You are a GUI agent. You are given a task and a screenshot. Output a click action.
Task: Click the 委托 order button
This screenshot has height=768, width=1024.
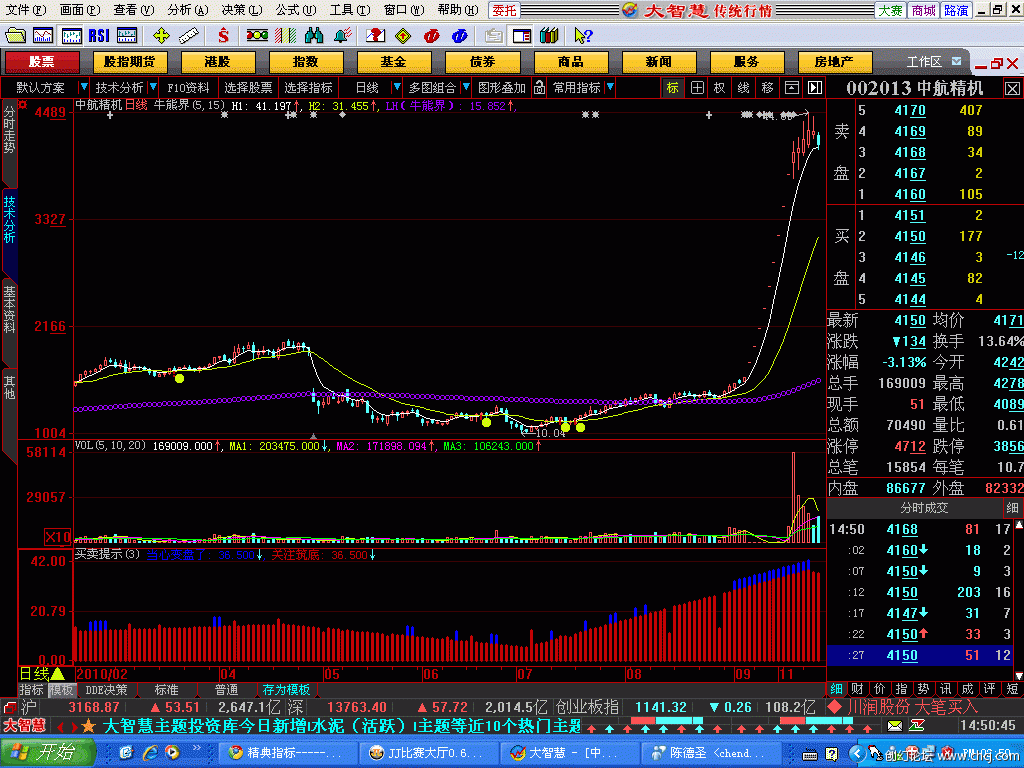[504, 10]
